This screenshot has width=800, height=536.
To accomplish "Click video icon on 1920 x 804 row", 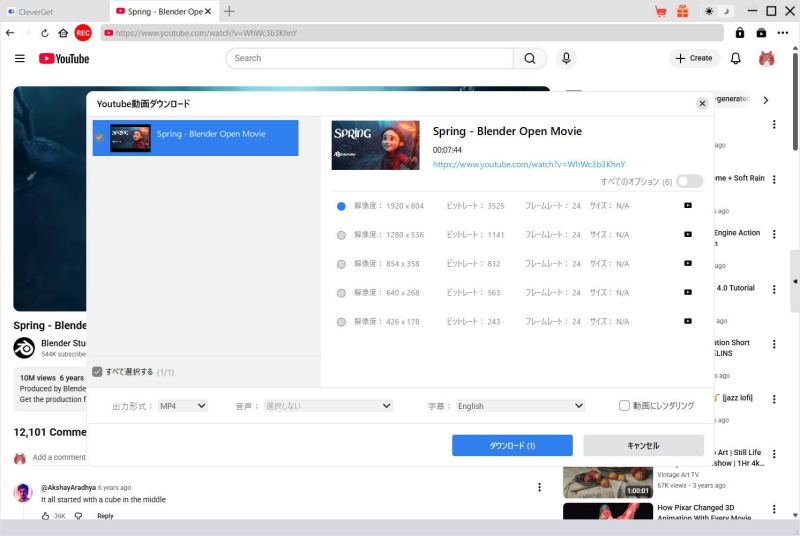I will 688,206.
